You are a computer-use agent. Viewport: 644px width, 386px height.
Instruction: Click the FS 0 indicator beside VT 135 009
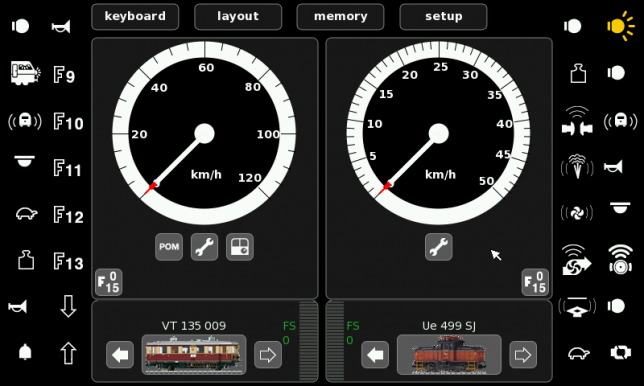[x=289, y=333]
